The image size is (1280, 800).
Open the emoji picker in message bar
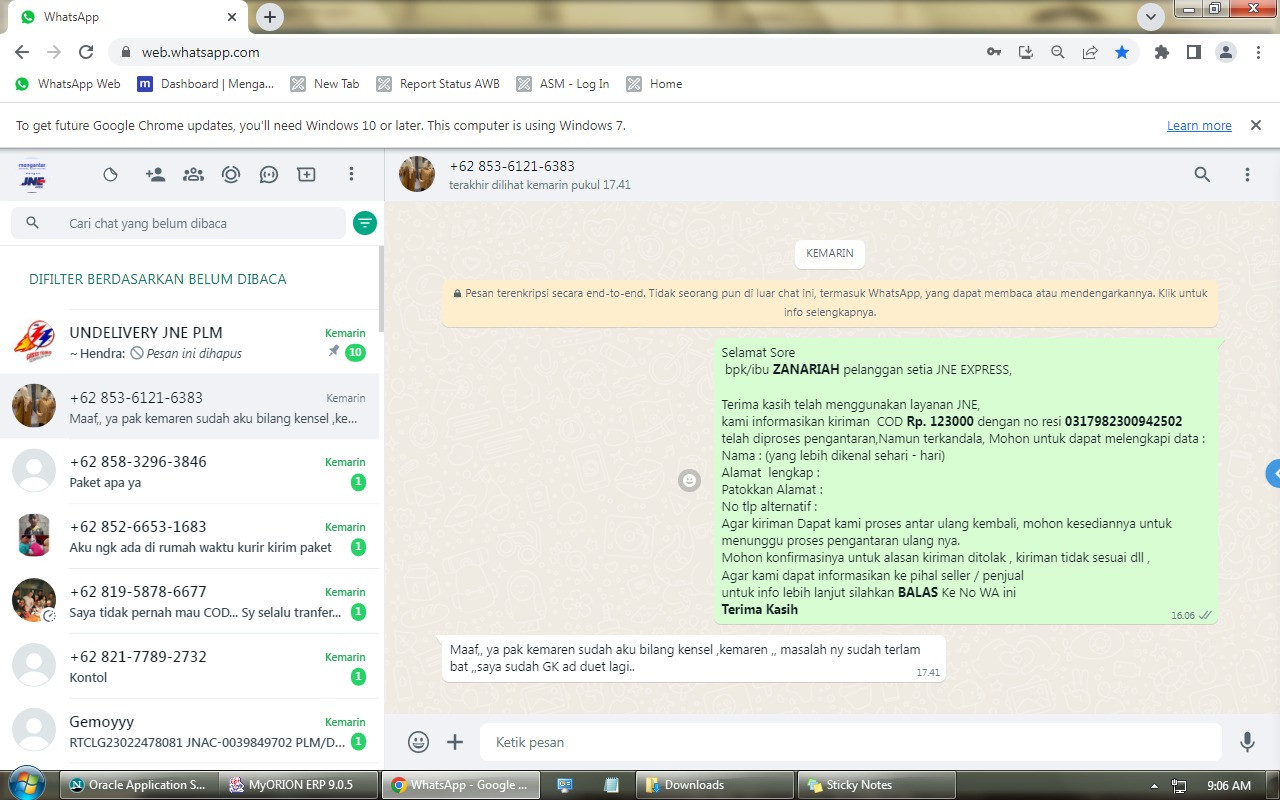tap(419, 742)
